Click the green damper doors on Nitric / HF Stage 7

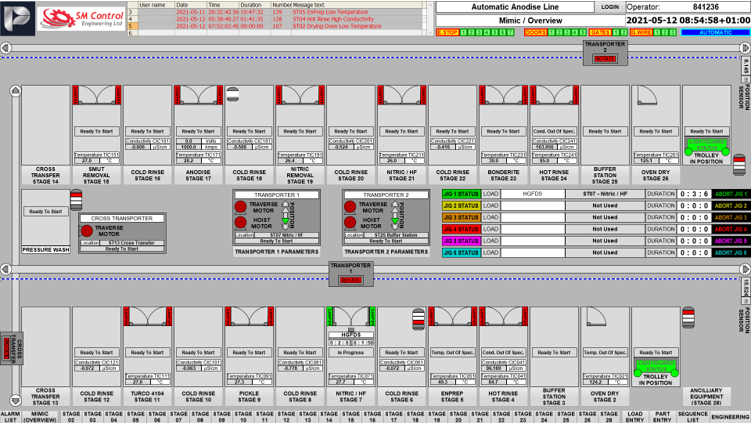click(351, 317)
